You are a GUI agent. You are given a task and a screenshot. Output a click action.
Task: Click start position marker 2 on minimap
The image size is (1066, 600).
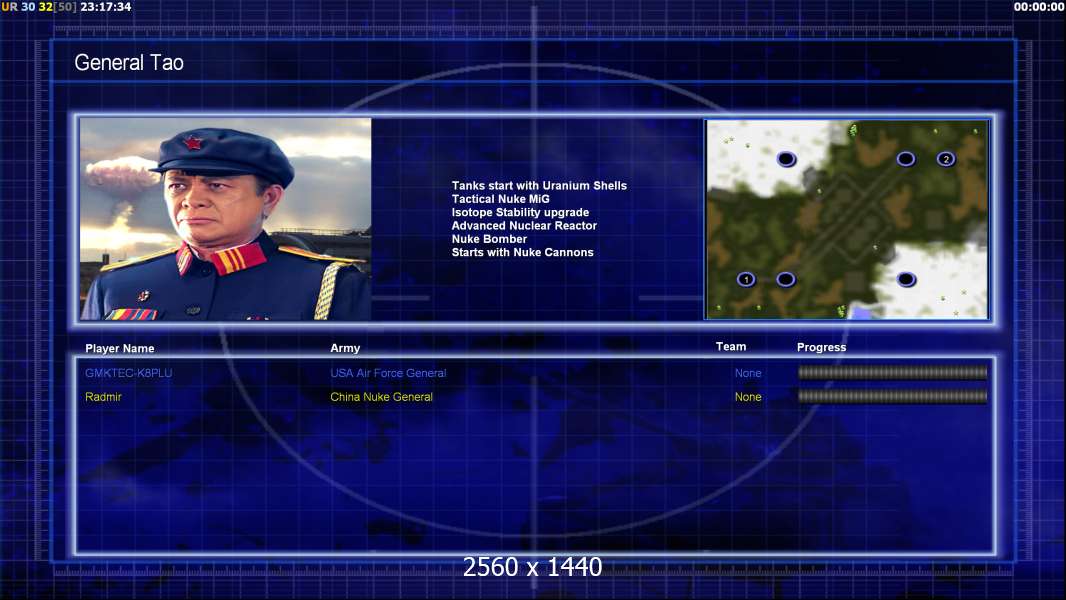[946, 159]
